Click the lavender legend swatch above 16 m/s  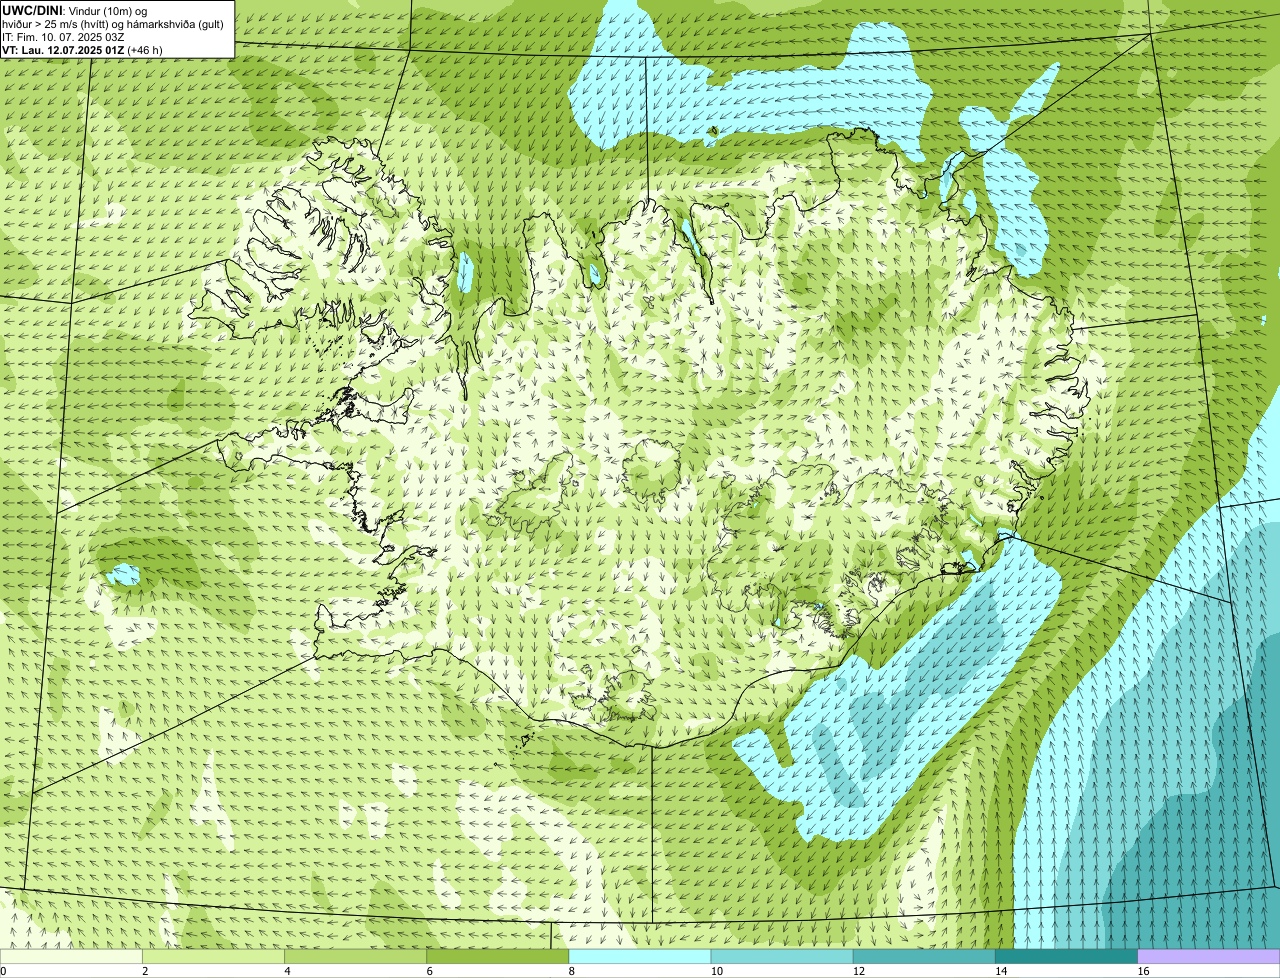tap(1209, 956)
